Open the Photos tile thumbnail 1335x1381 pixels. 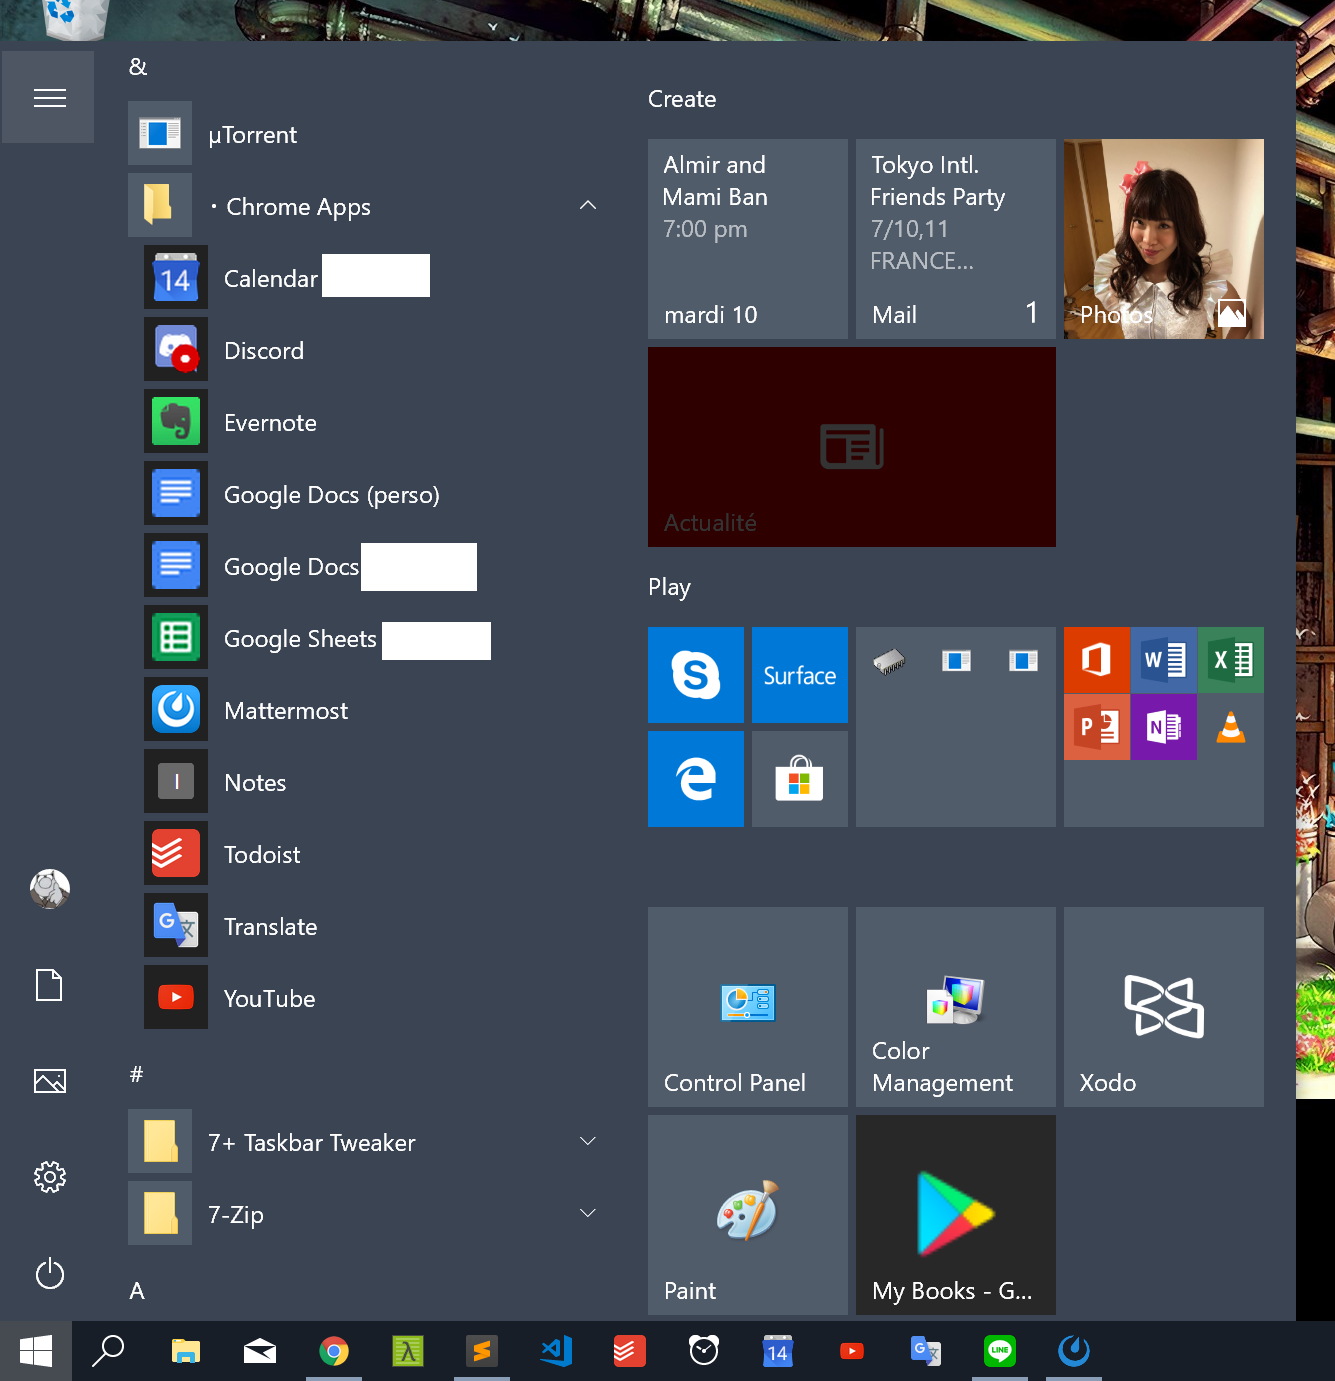tap(1163, 239)
